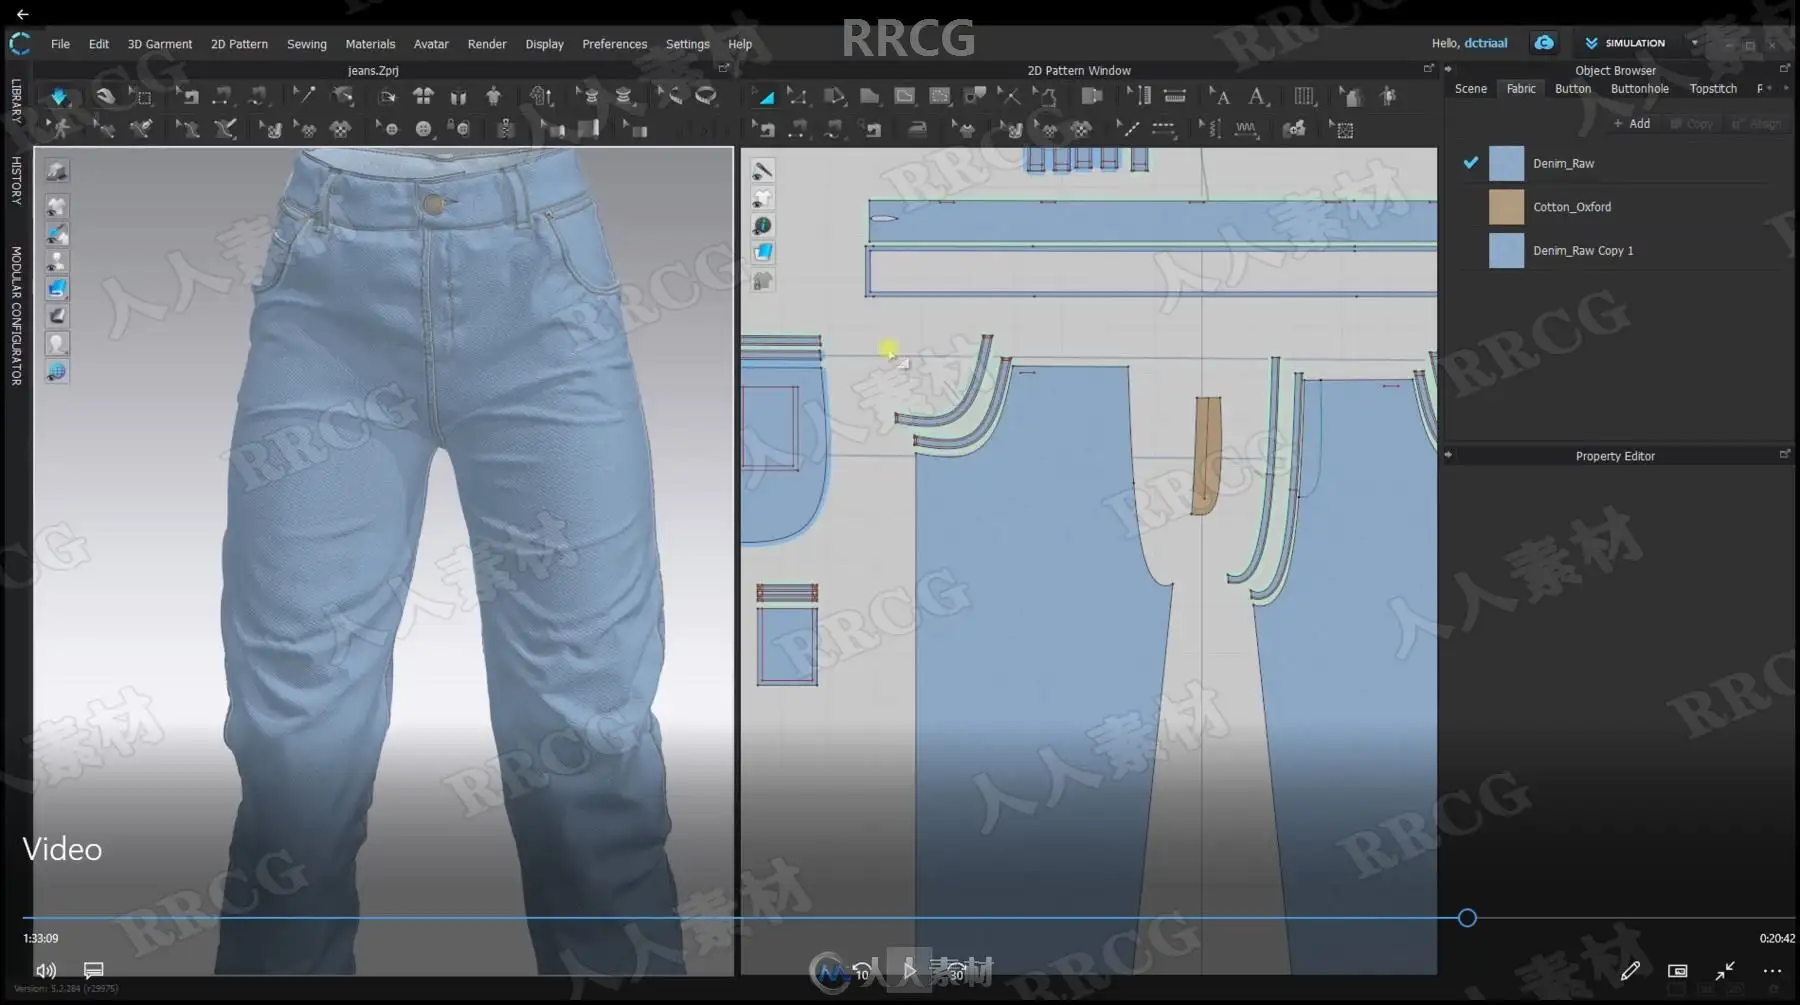Screen dimensions: 1800x1005
Task: Select the Denim_Raw Copy 1 fabric item
Action: click(x=1620, y=251)
